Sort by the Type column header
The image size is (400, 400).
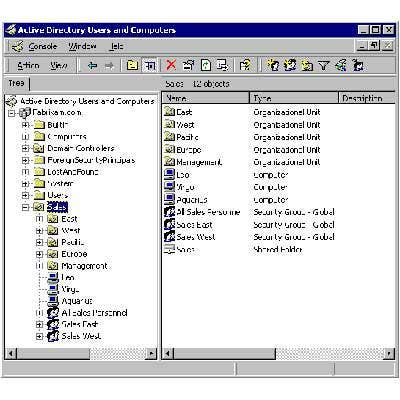[294, 98]
